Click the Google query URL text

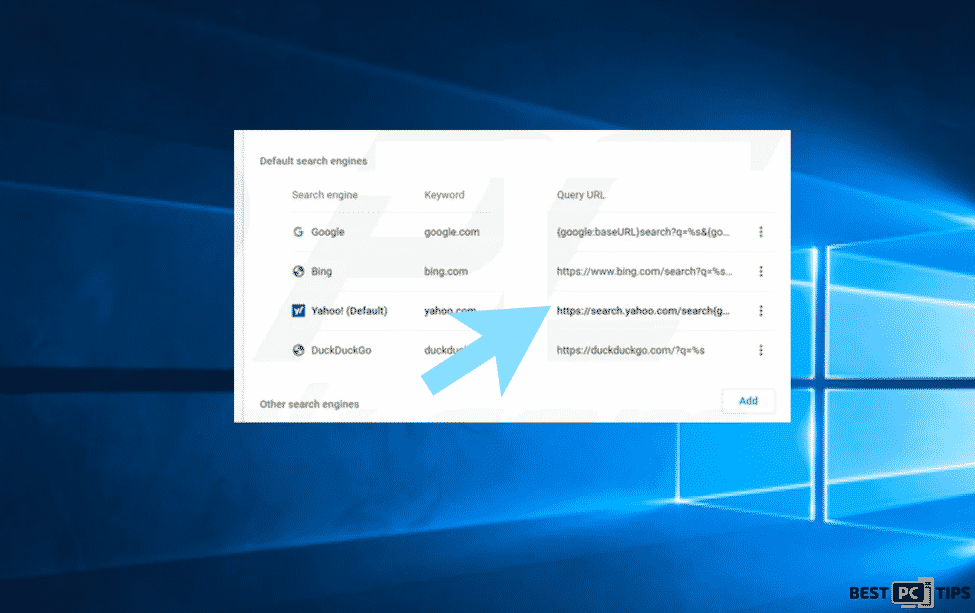point(643,232)
